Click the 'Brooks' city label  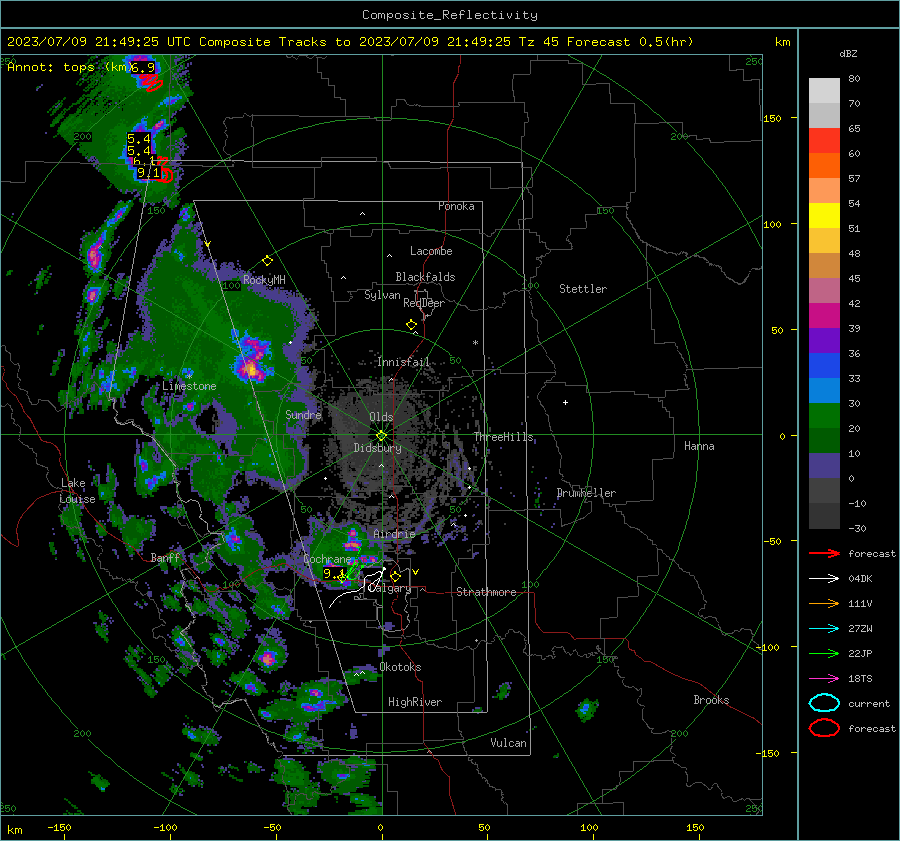click(711, 700)
